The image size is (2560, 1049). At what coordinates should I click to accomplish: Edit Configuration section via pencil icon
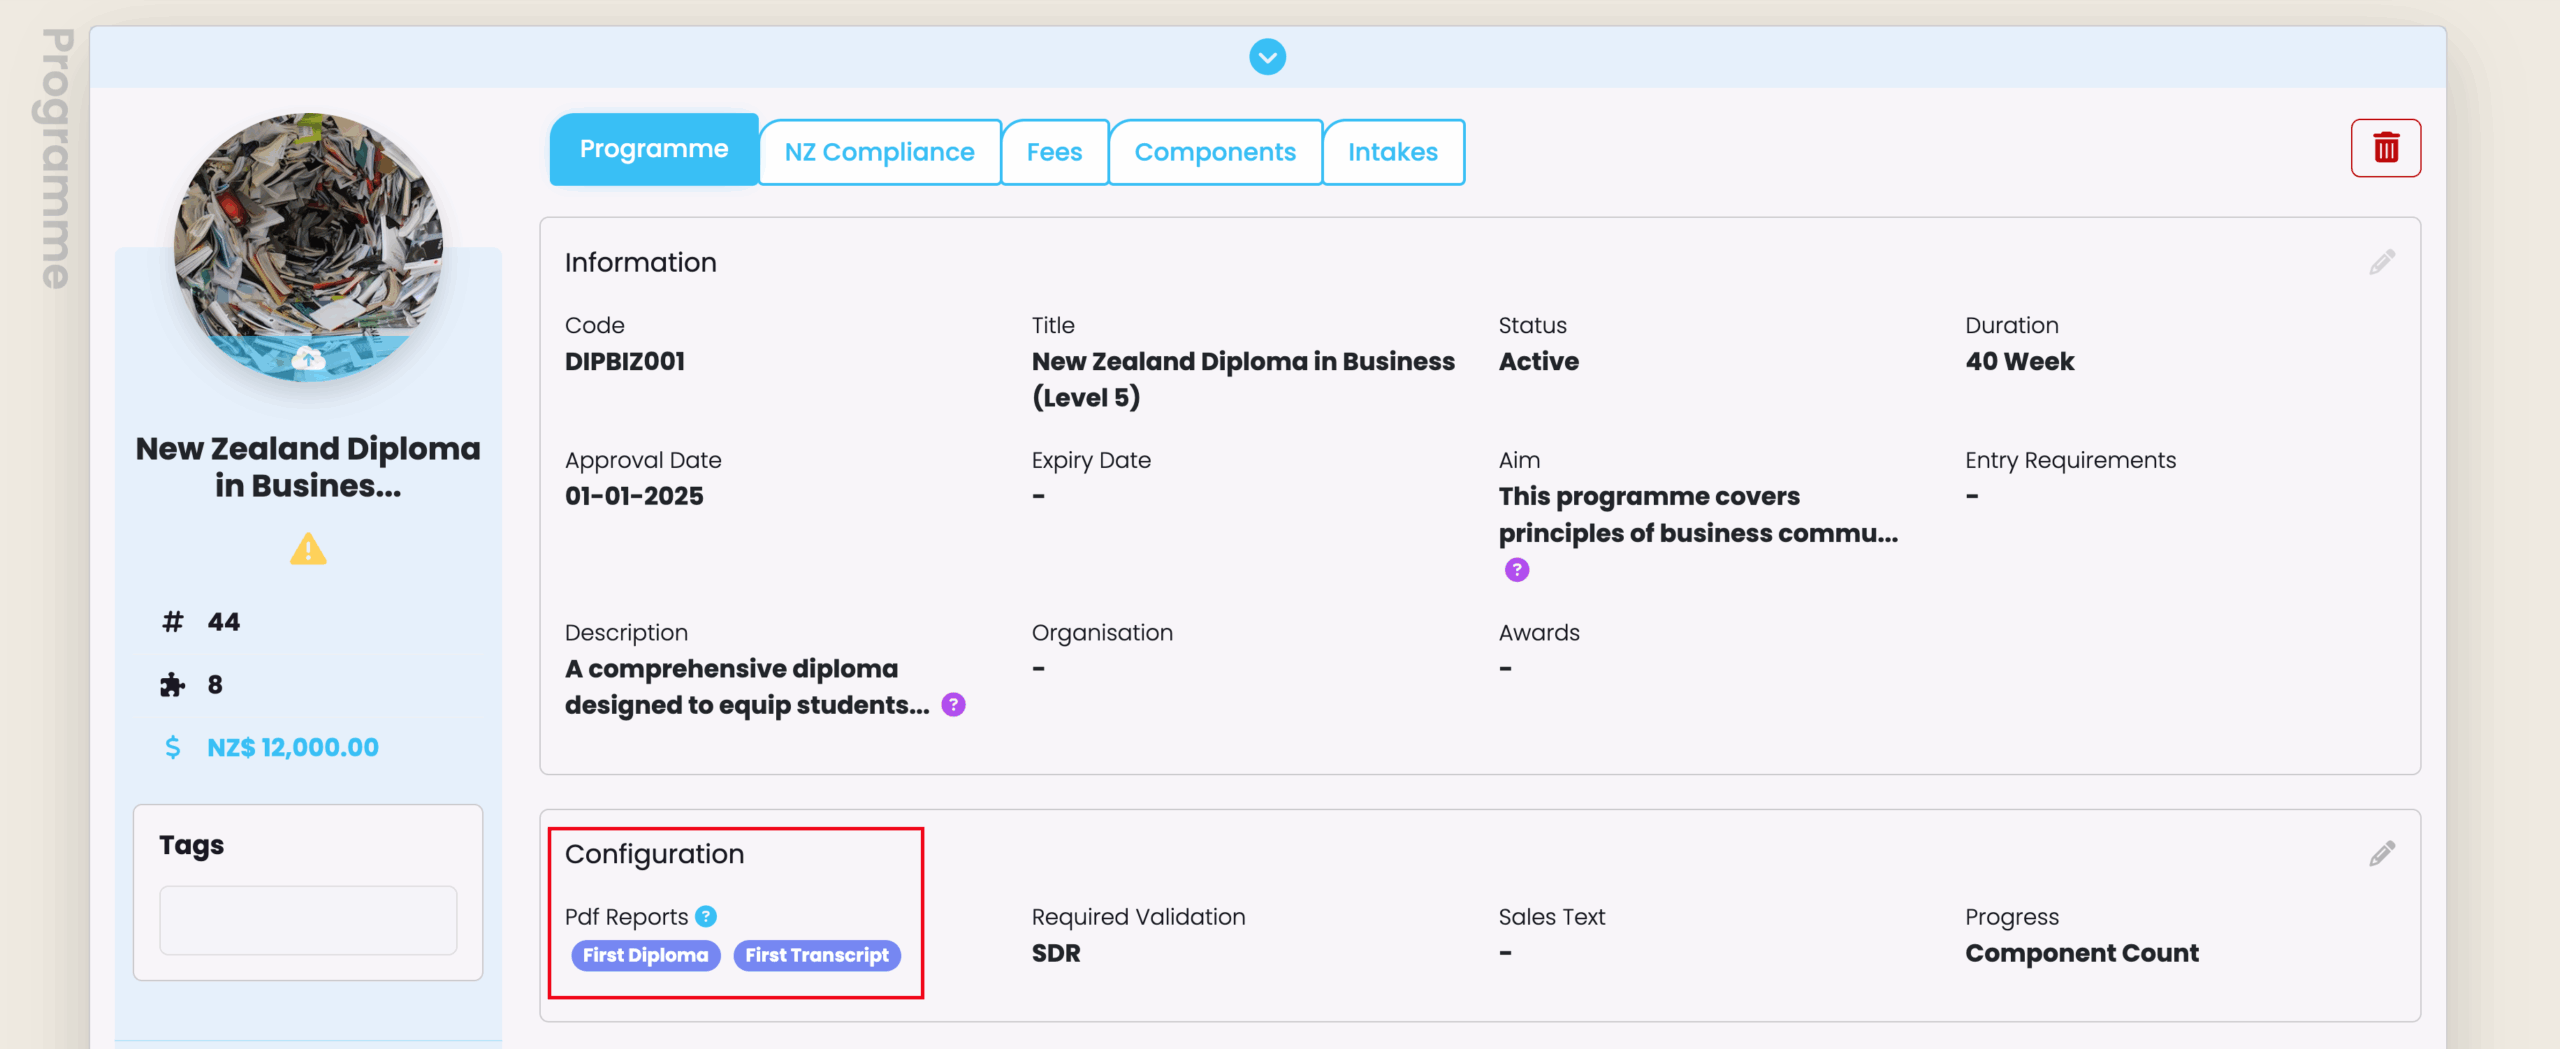pyautogui.click(x=2381, y=853)
